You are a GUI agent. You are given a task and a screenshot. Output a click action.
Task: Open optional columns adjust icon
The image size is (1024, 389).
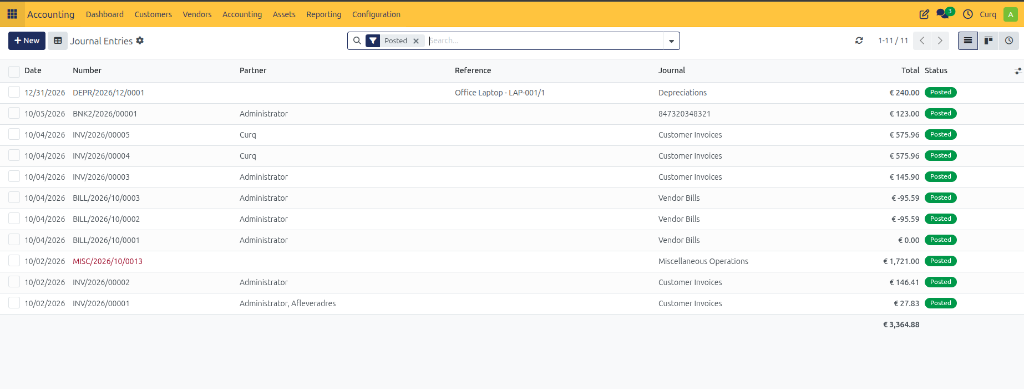(1017, 70)
